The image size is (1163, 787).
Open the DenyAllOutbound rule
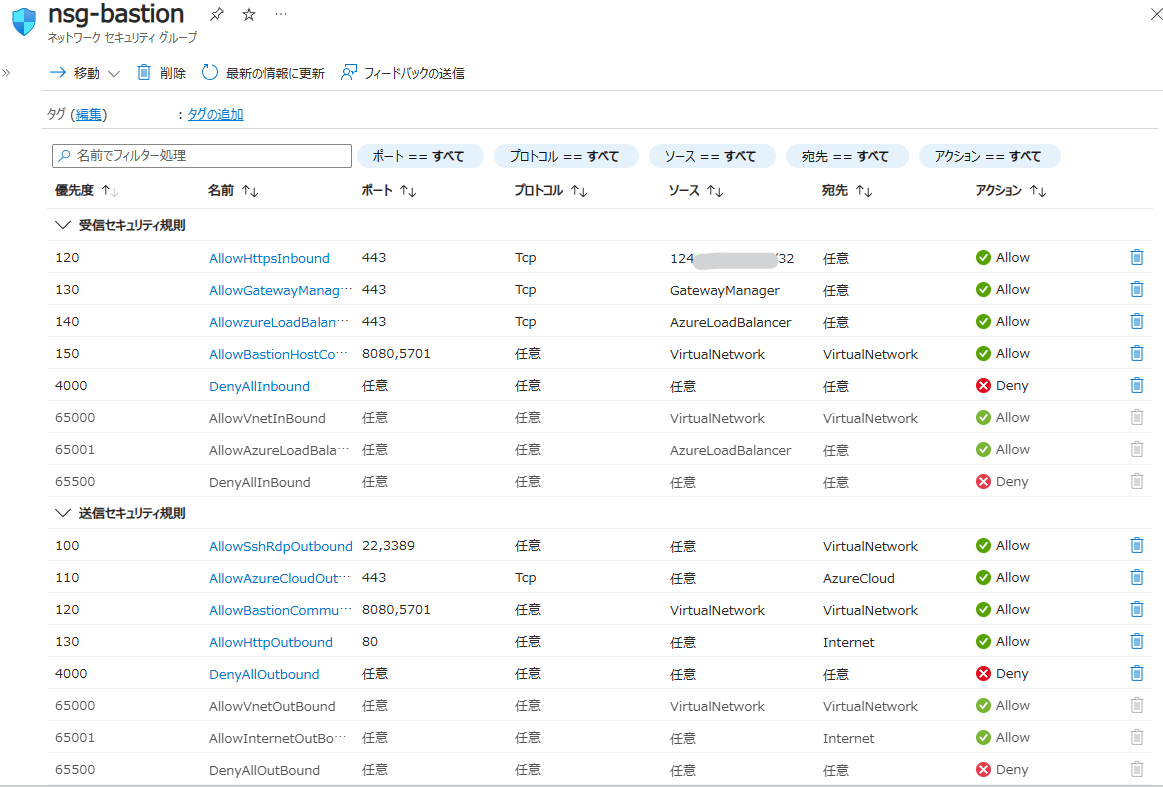(x=264, y=674)
